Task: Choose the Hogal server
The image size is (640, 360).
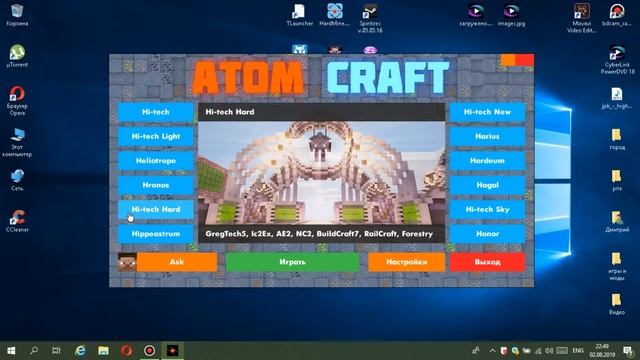Action: (487, 185)
